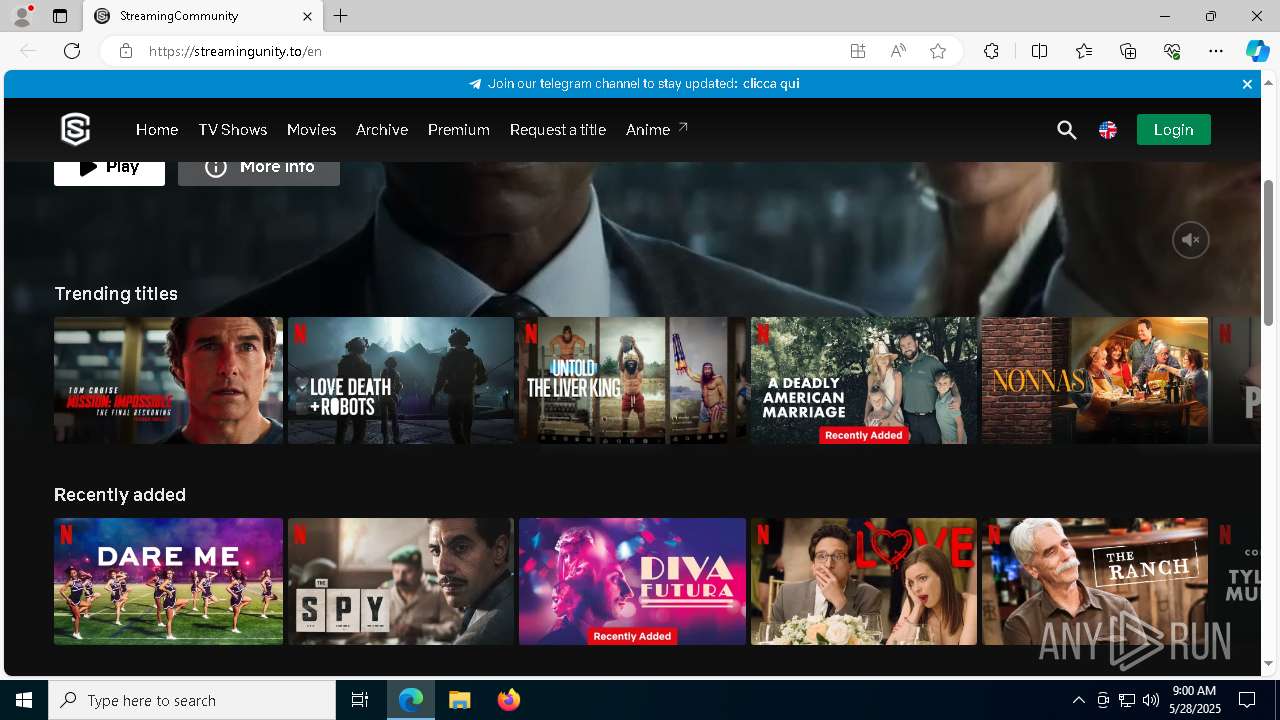Open the Archive page
The image size is (1280, 720).
point(382,130)
